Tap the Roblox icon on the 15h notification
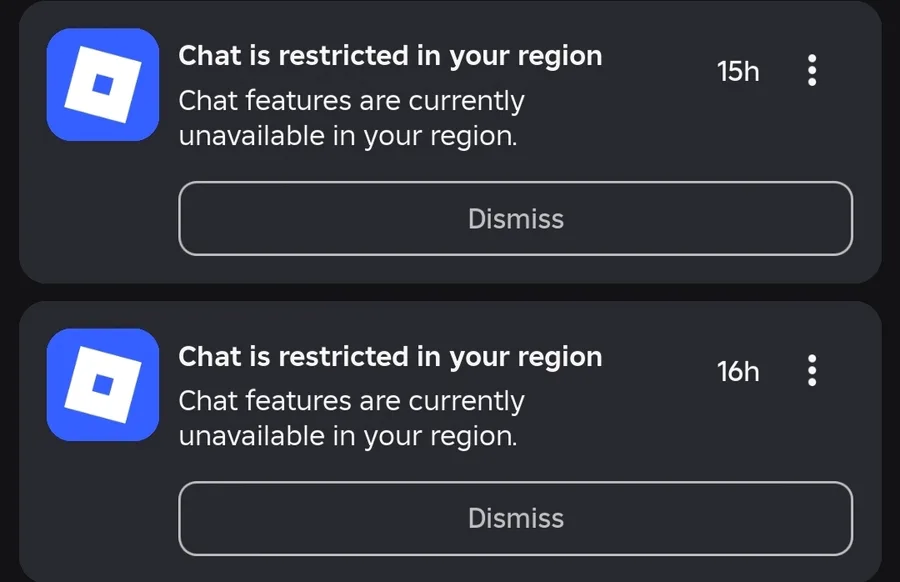 (x=103, y=84)
